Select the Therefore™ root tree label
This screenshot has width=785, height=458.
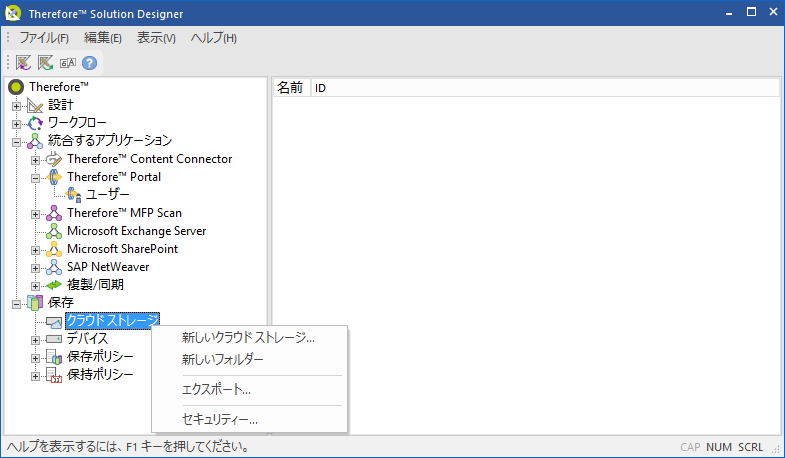[59, 87]
